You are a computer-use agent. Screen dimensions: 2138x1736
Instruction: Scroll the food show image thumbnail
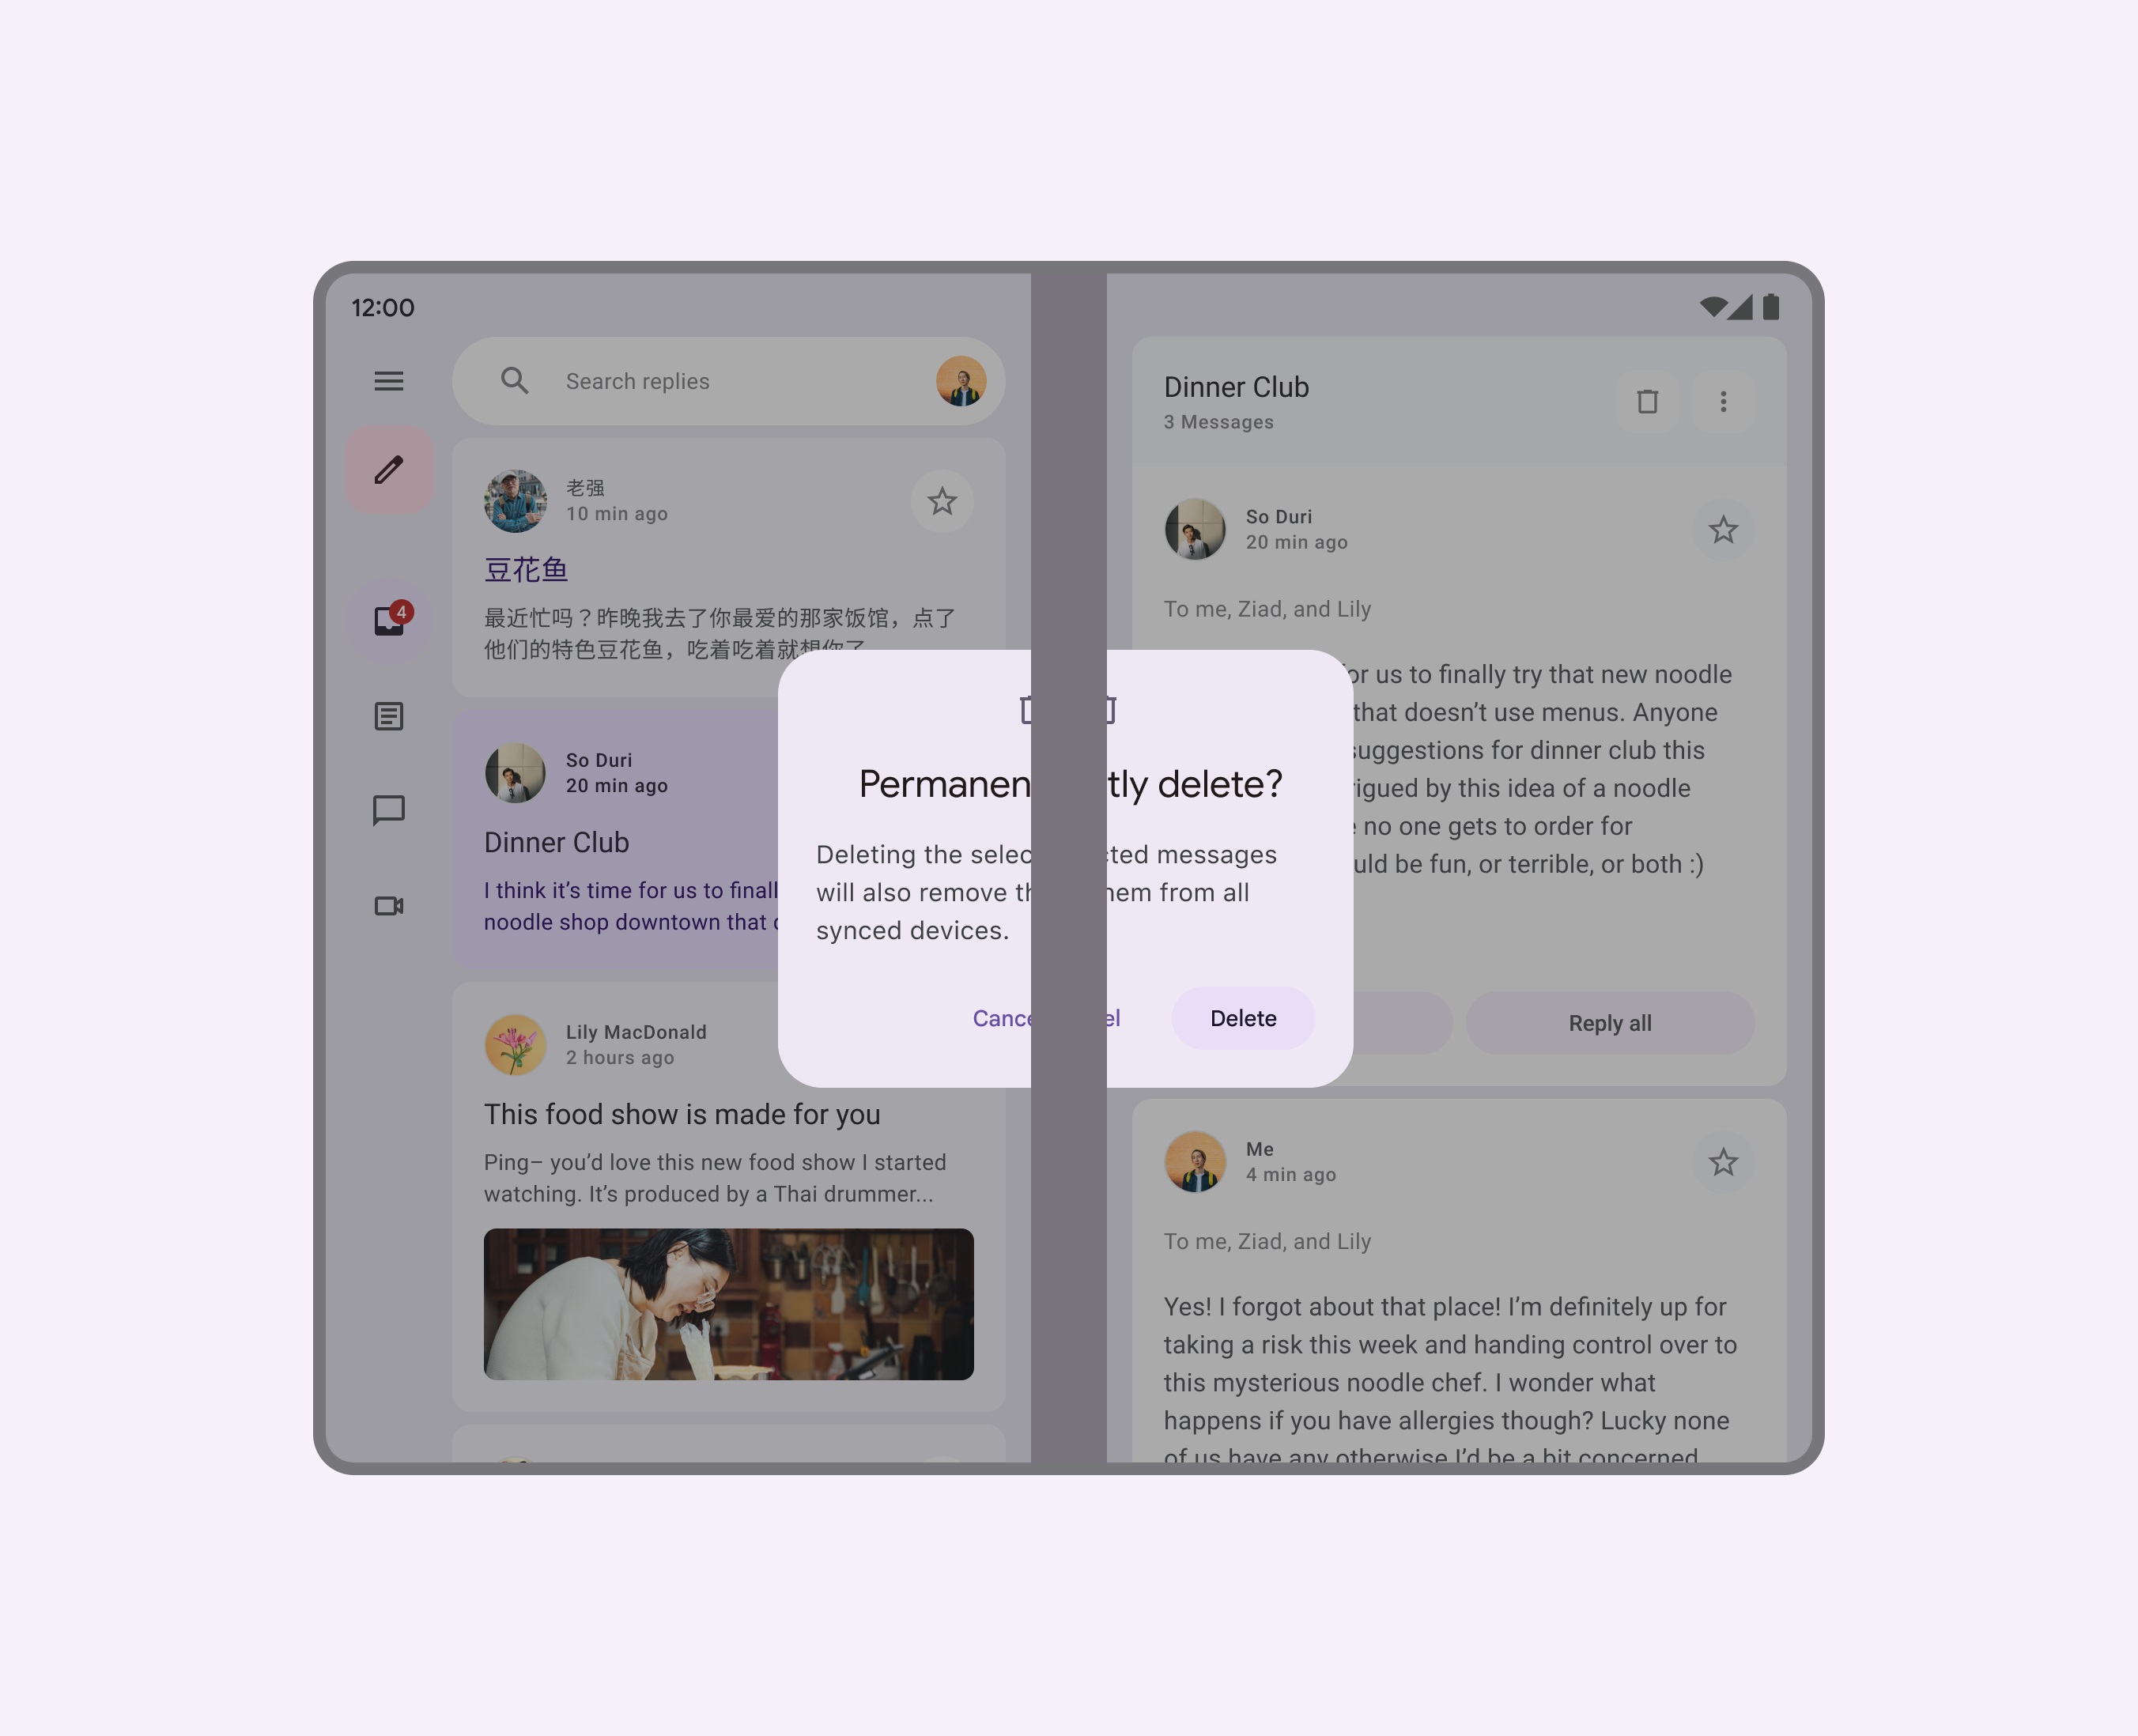[728, 1302]
